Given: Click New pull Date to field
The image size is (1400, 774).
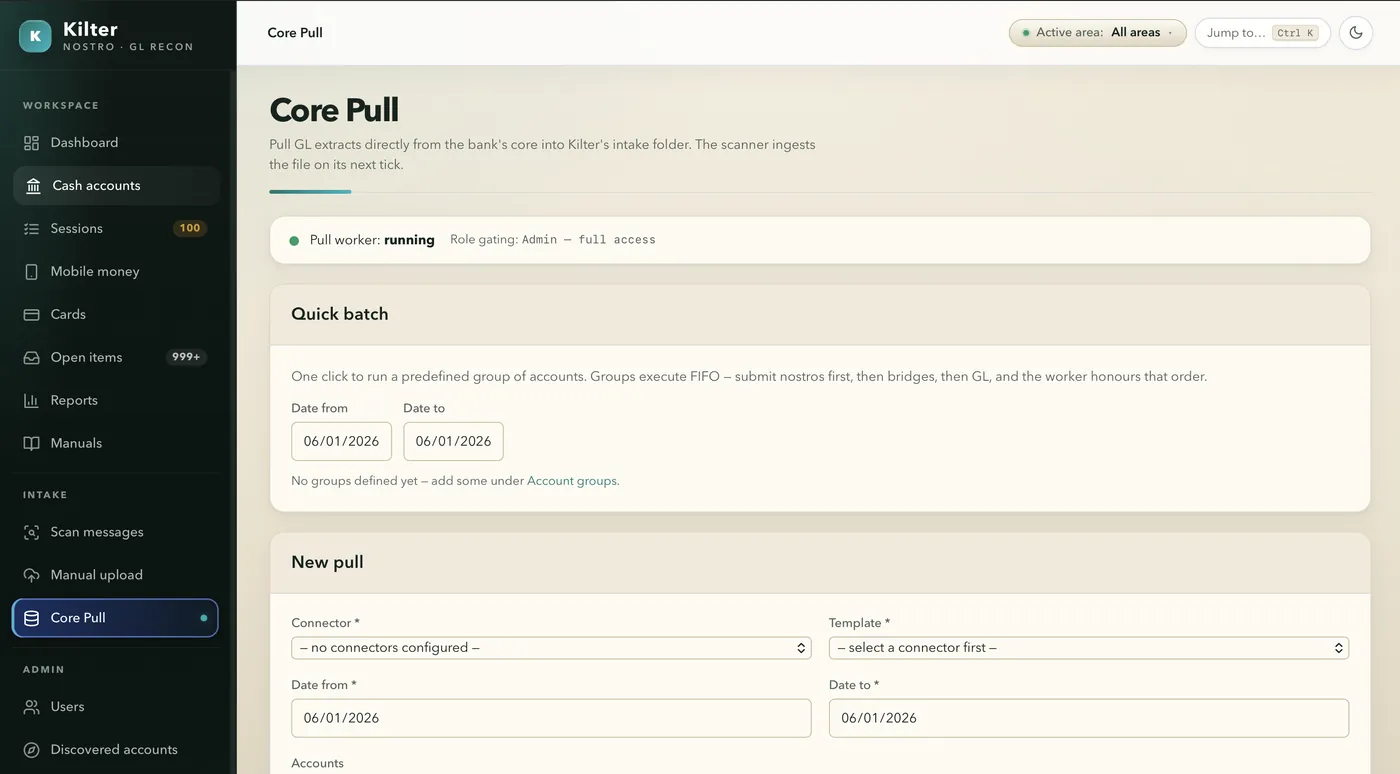Looking at the screenshot, I should [1089, 718].
